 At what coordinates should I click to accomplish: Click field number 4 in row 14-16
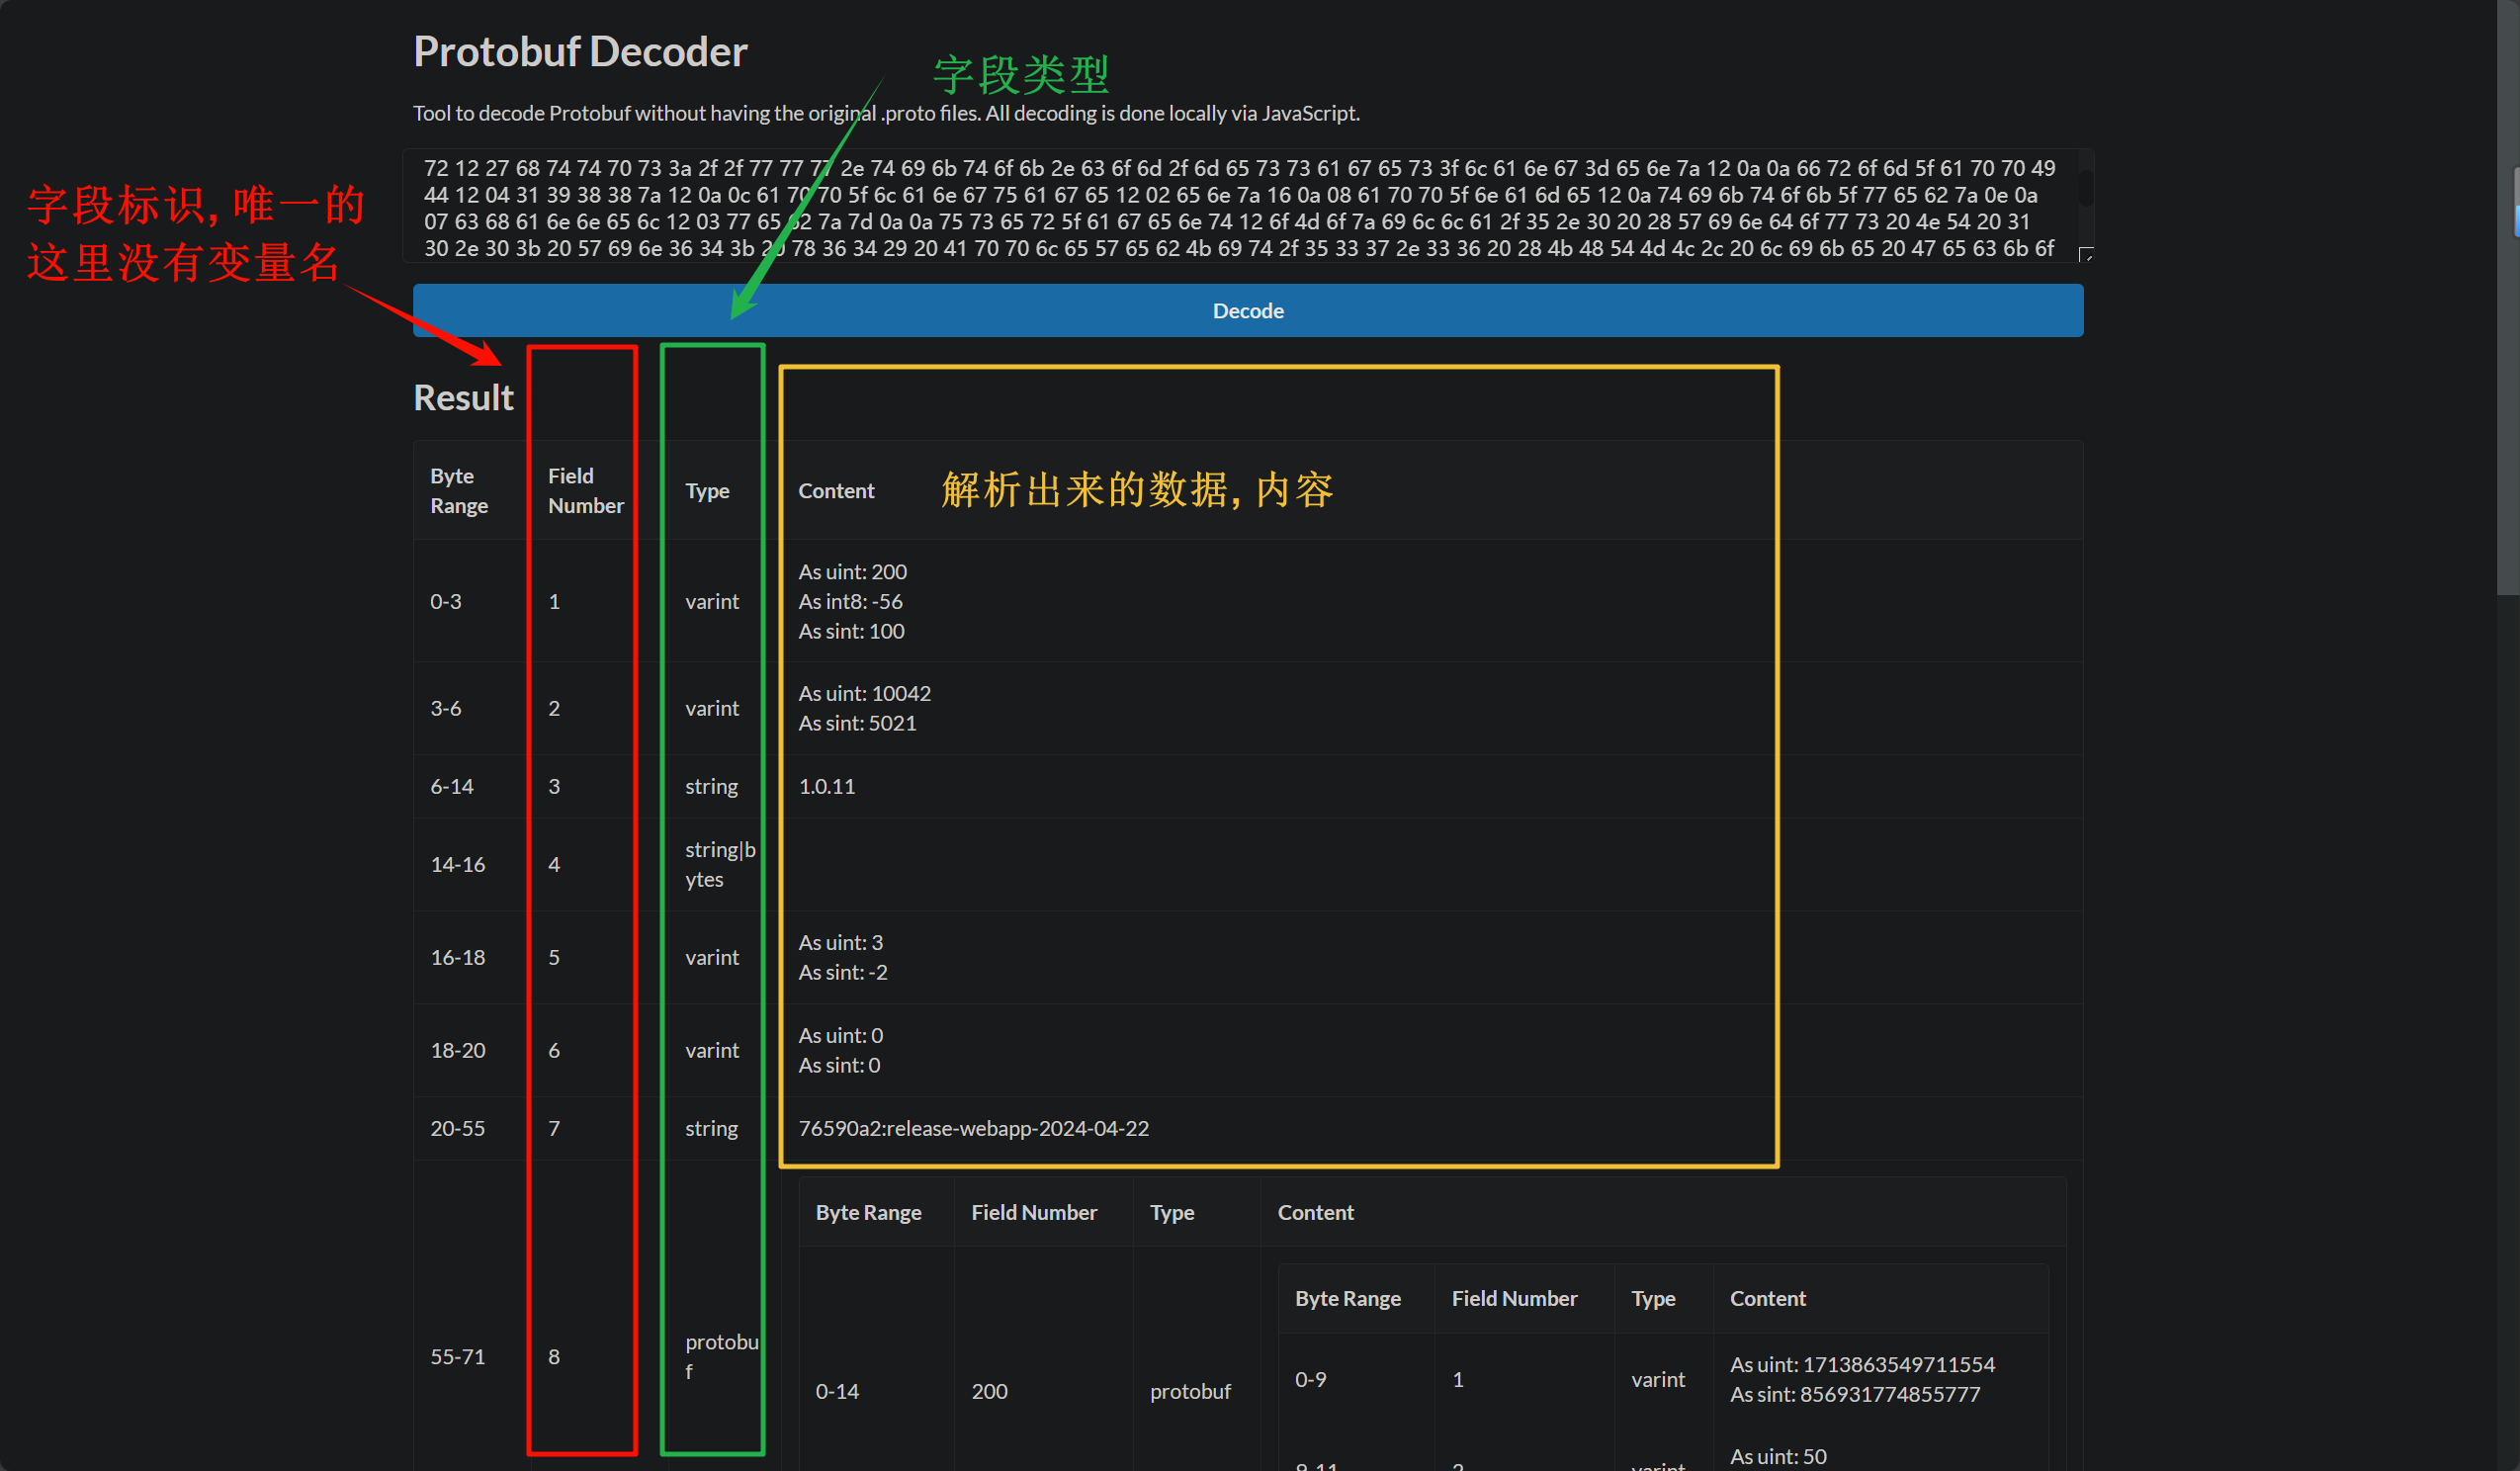pyautogui.click(x=554, y=864)
